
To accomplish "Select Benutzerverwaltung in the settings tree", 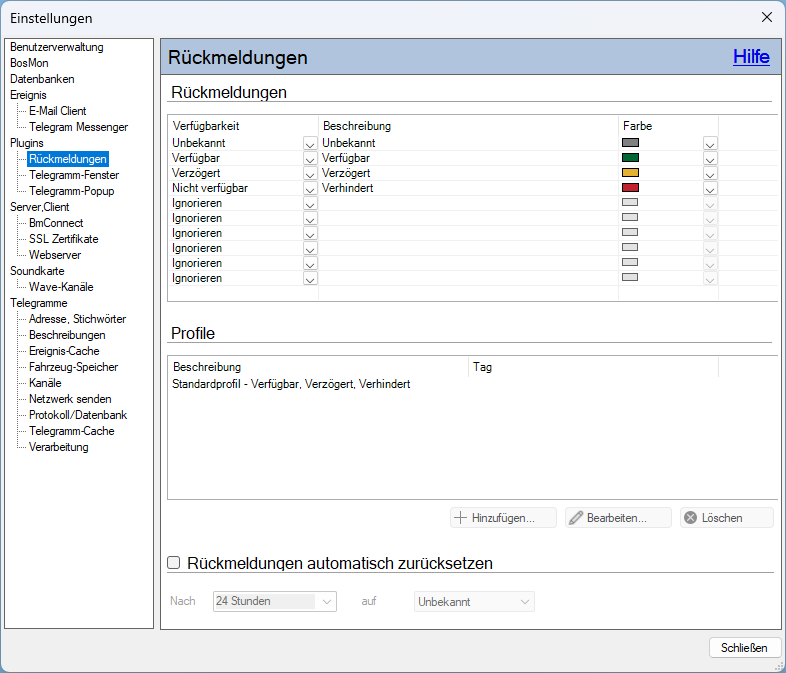I will pos(57,47).
